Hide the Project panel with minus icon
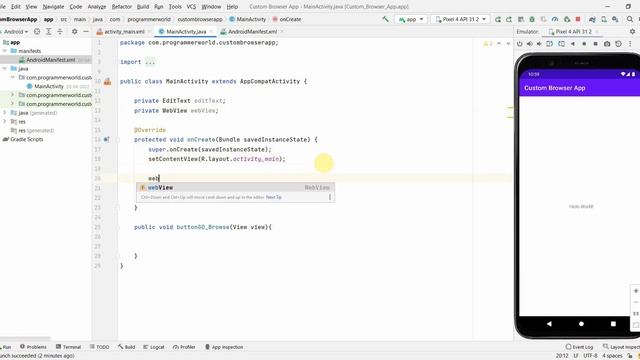Viewport: 640px width, 360px height. [x=86, y=31]
